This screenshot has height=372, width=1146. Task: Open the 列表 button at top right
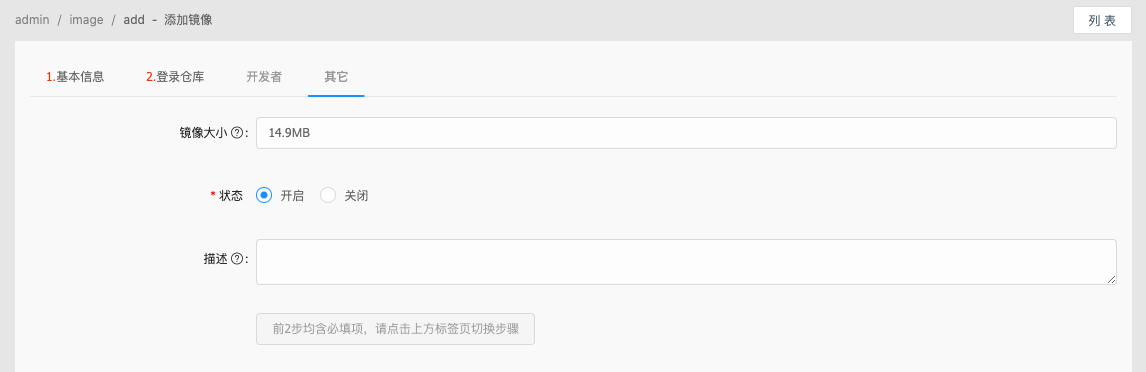[1102, 20]
